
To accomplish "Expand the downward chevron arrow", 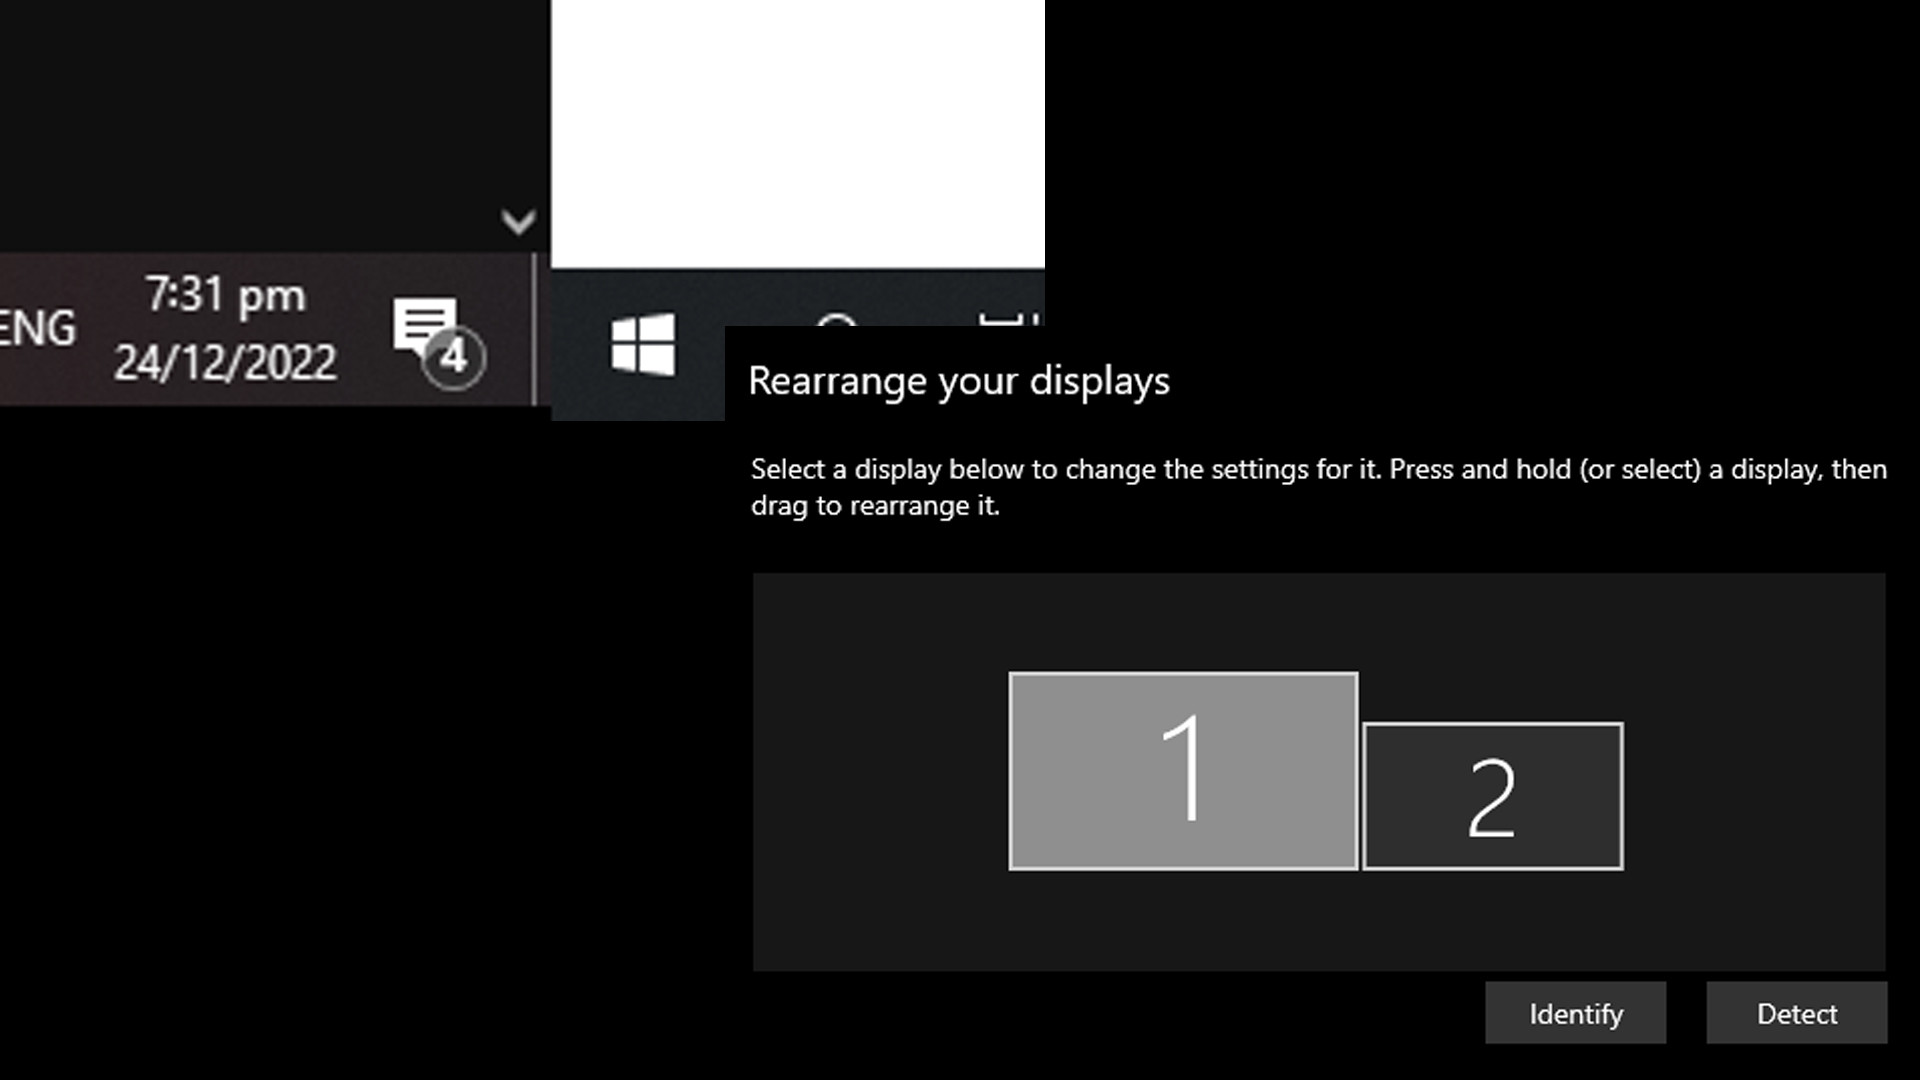I will click(x=518, y=221).
